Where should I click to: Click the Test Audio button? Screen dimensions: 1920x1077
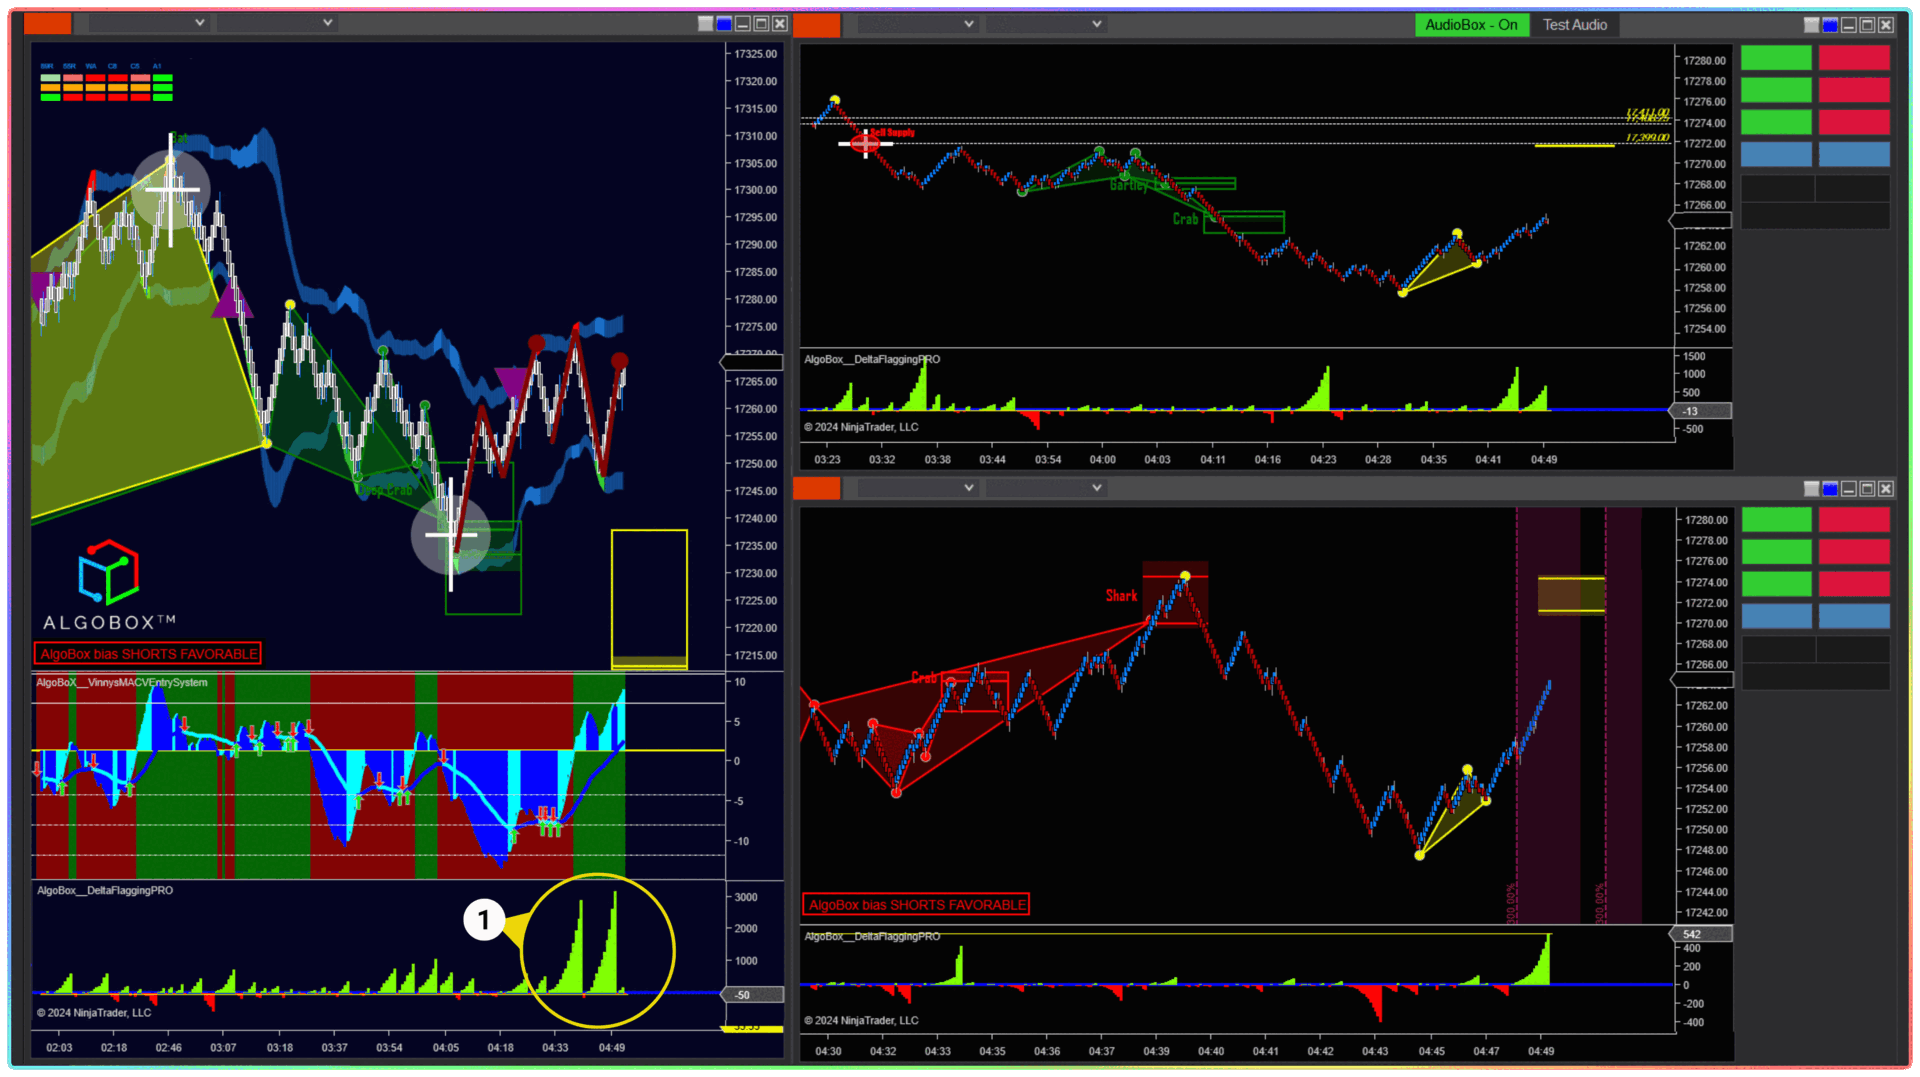tap(1574, 25)
